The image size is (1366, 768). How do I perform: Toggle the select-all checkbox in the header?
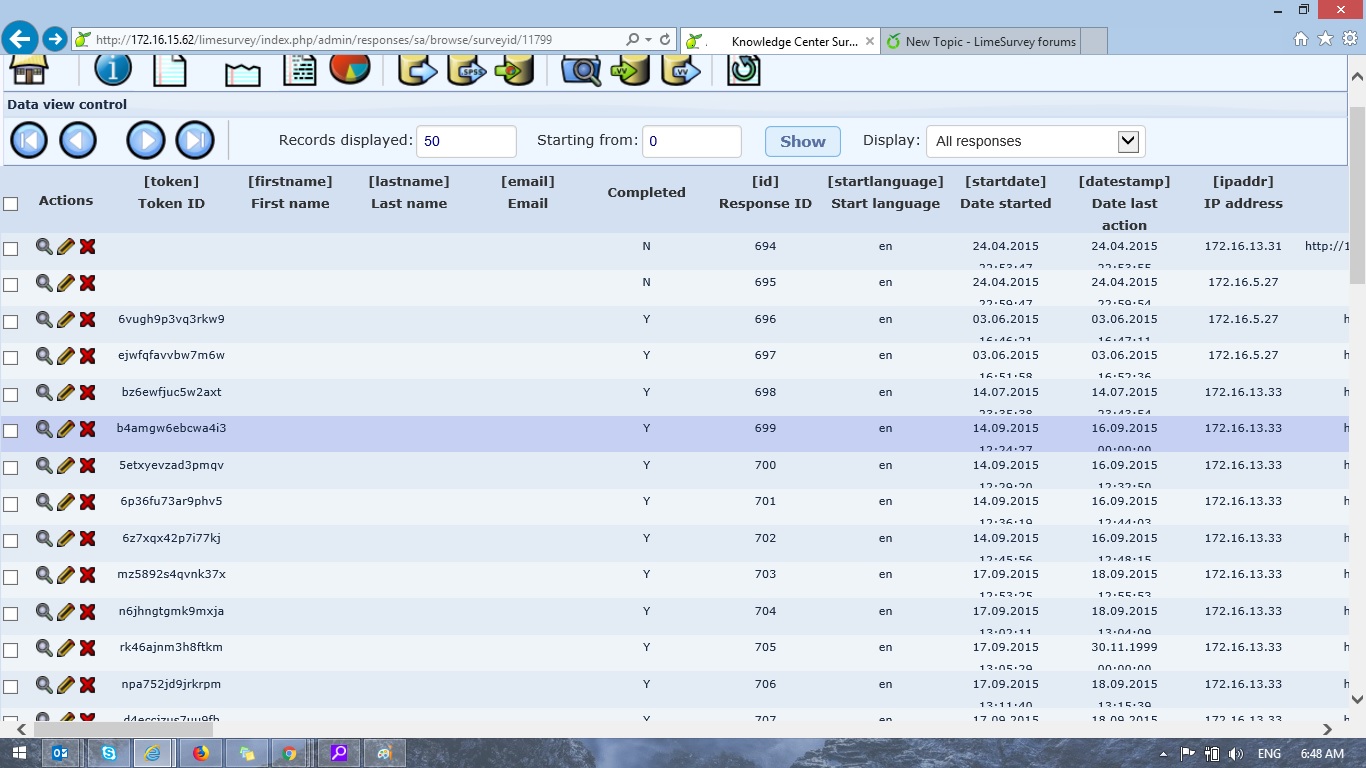pyautogui.click(x=11, y=204)
